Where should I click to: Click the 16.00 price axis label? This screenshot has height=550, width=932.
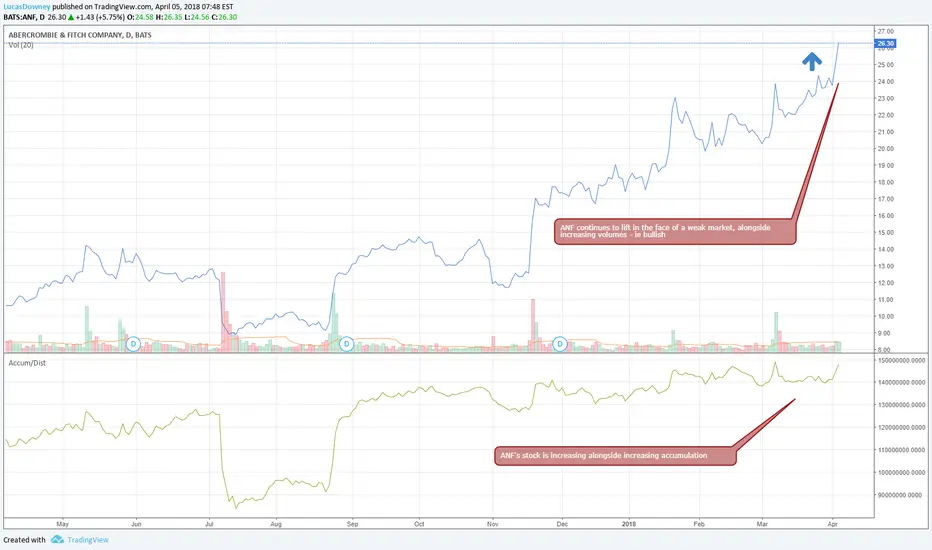pos(886,216)
